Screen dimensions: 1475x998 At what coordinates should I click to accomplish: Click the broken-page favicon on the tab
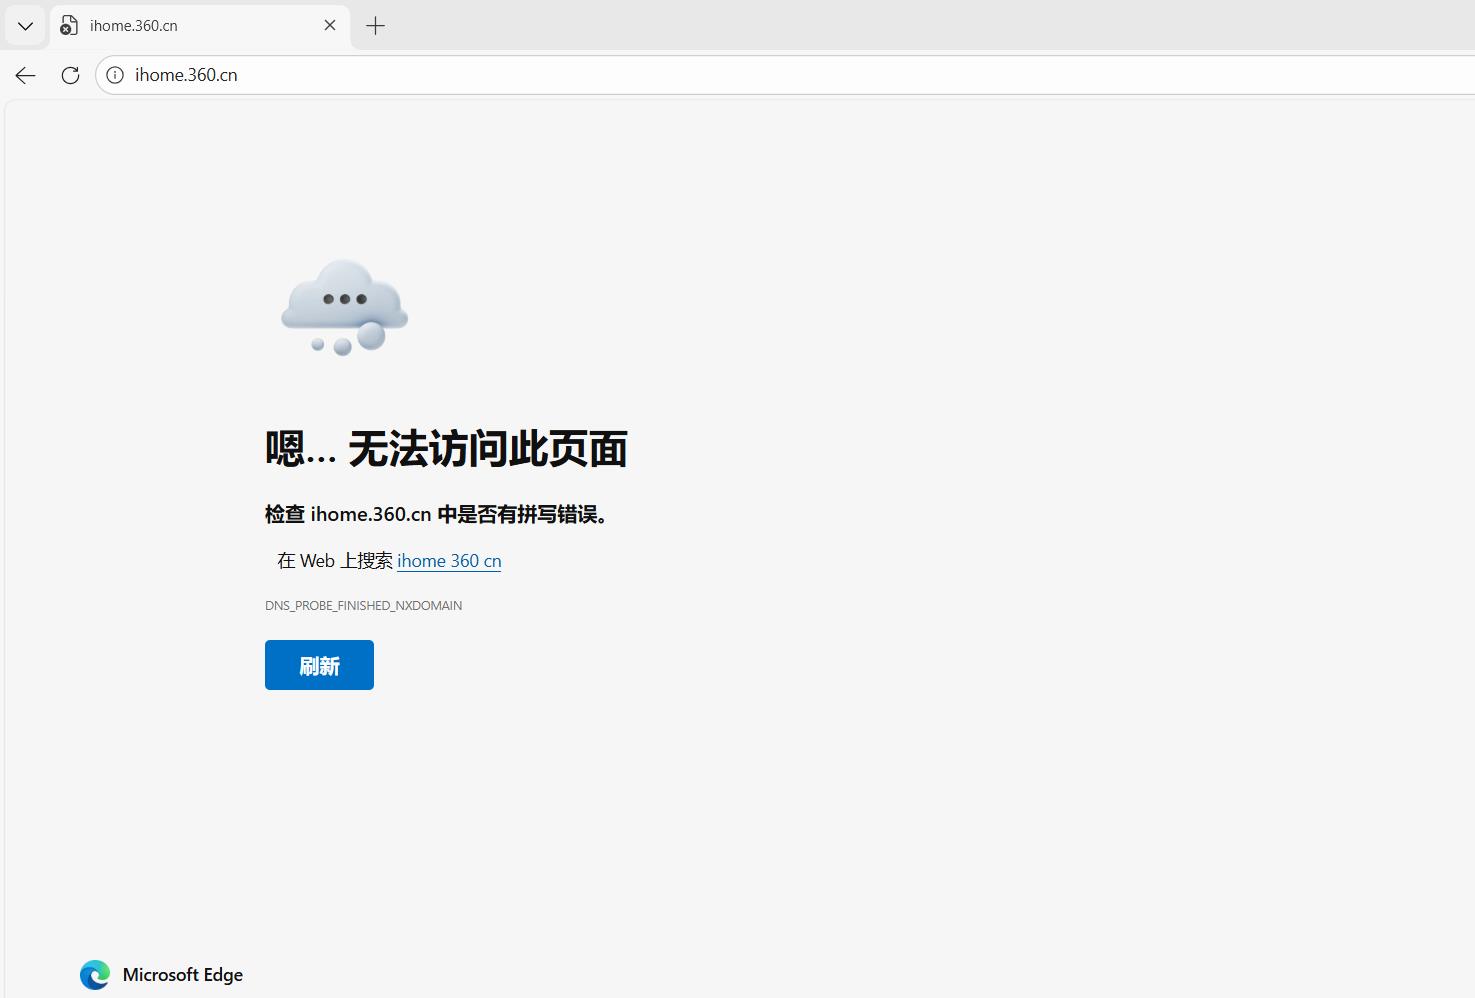point(67,25)
